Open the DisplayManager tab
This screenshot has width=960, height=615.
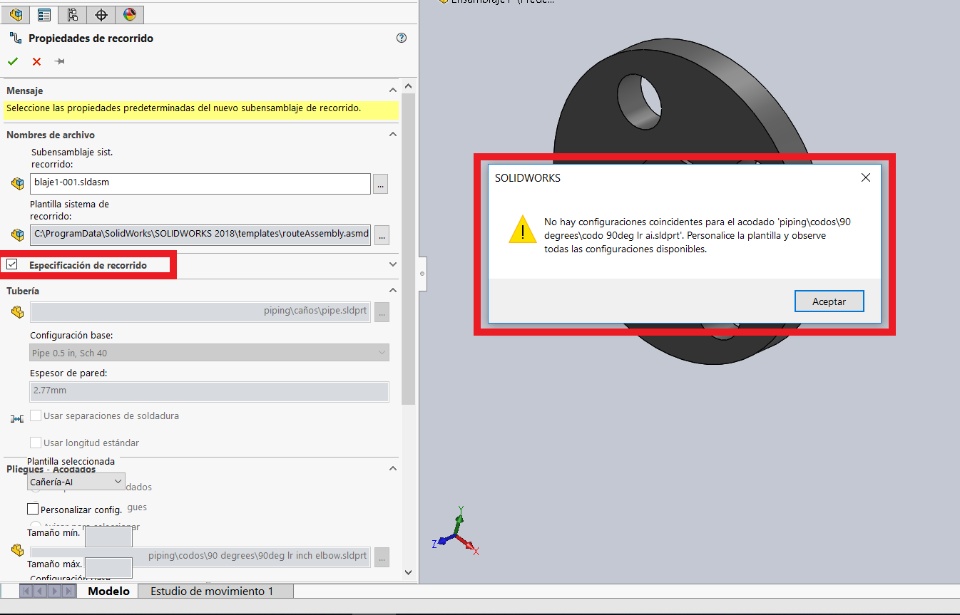pyautogui.click(x=129, y=14)
